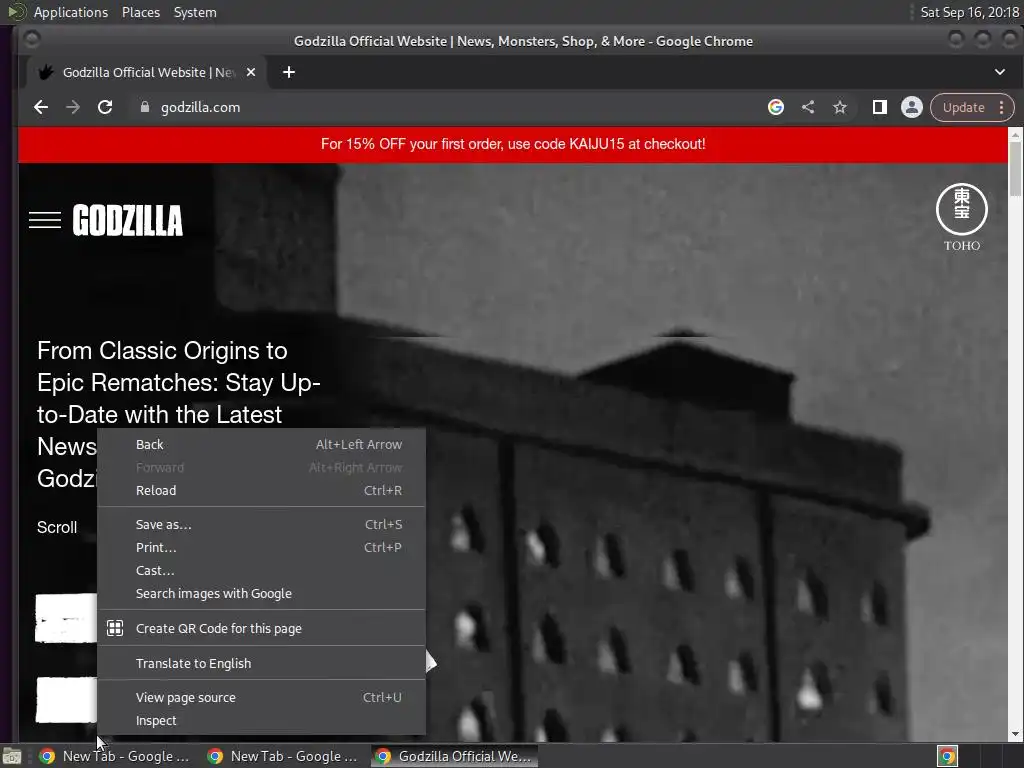Open the side panel icon
Screen dimensions: 1024x768
pyautogui.click(x=880, y=107)
